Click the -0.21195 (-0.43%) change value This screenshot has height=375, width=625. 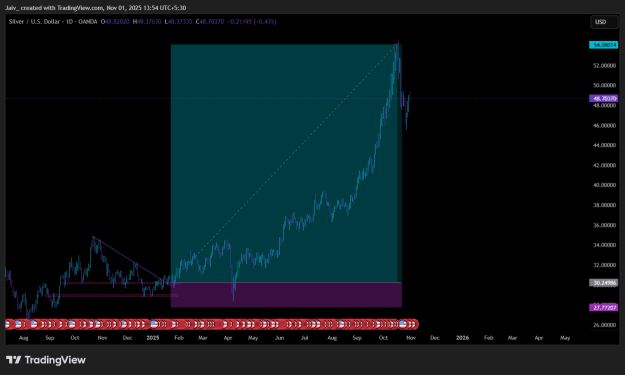[252, 22]
